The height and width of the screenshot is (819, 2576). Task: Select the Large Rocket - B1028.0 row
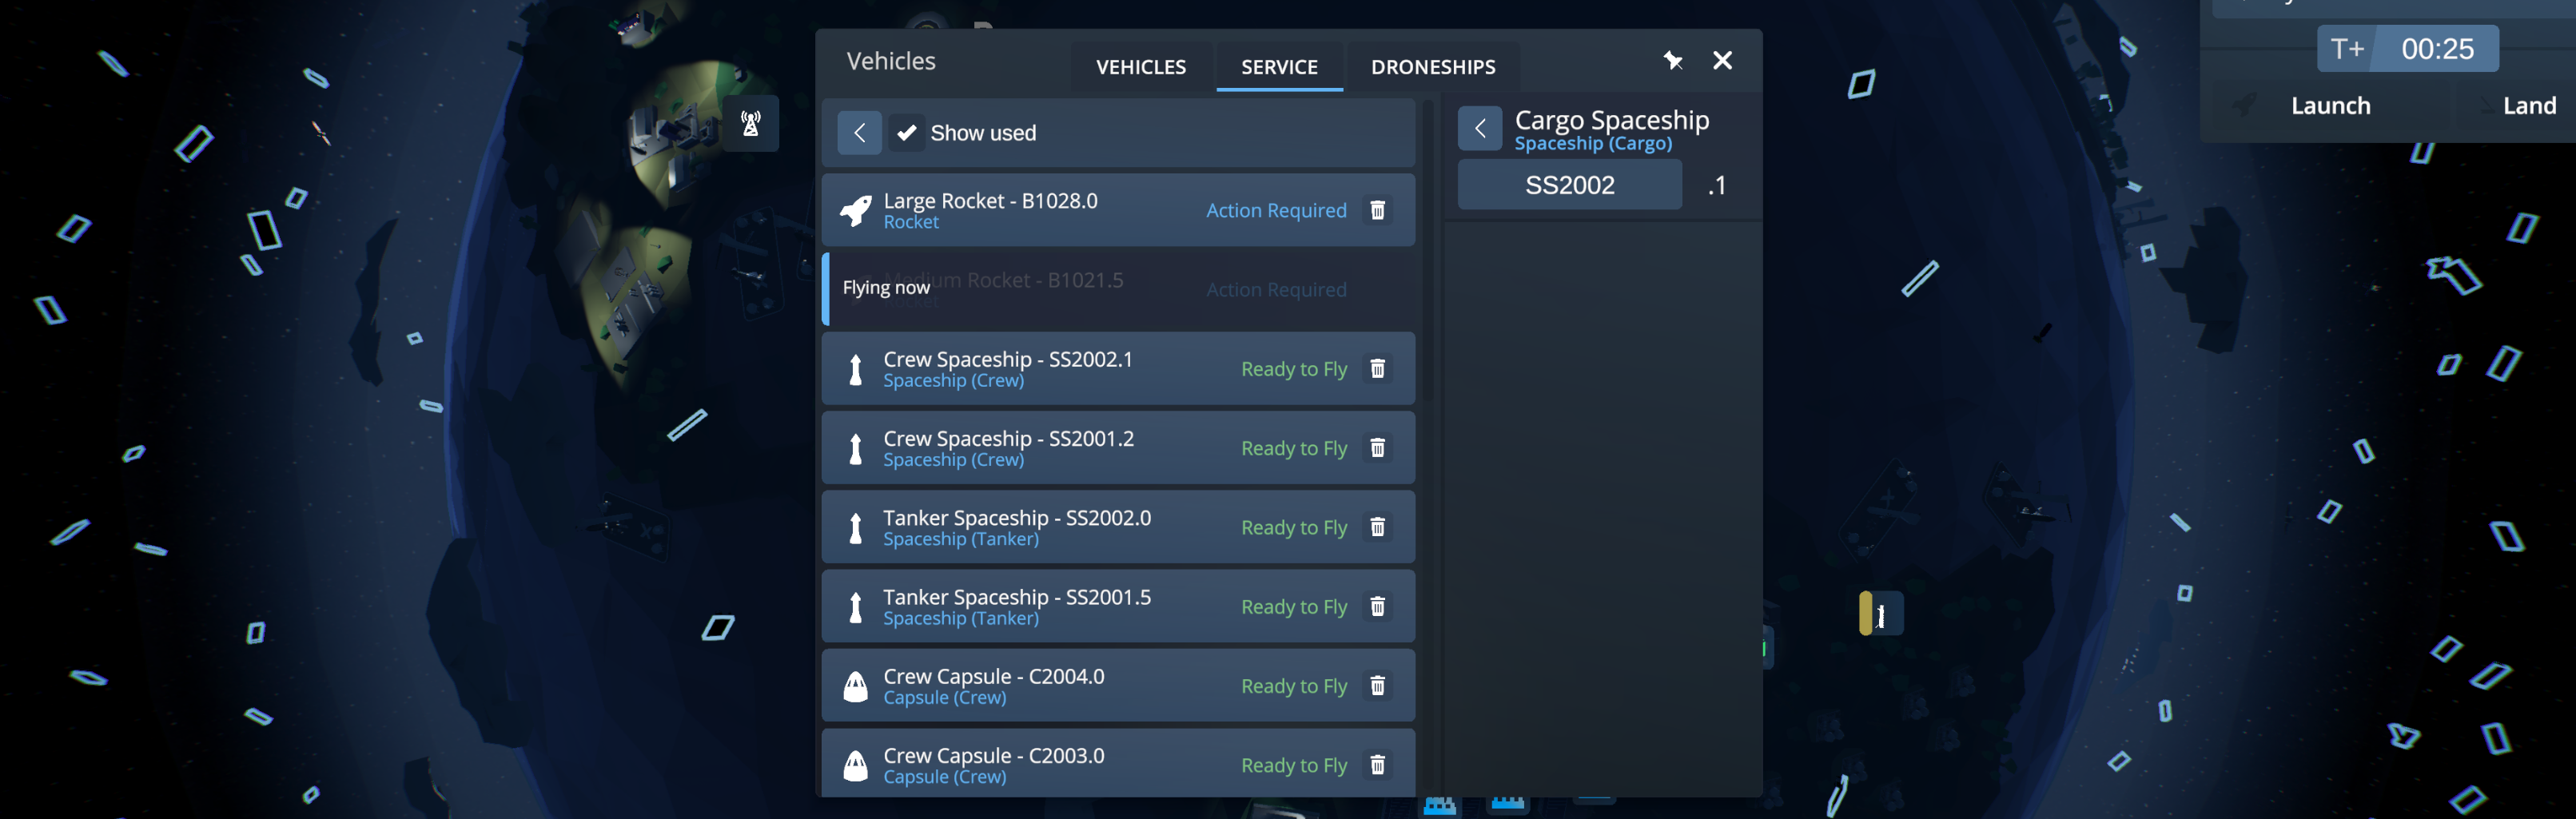(x=1118, y=210)
